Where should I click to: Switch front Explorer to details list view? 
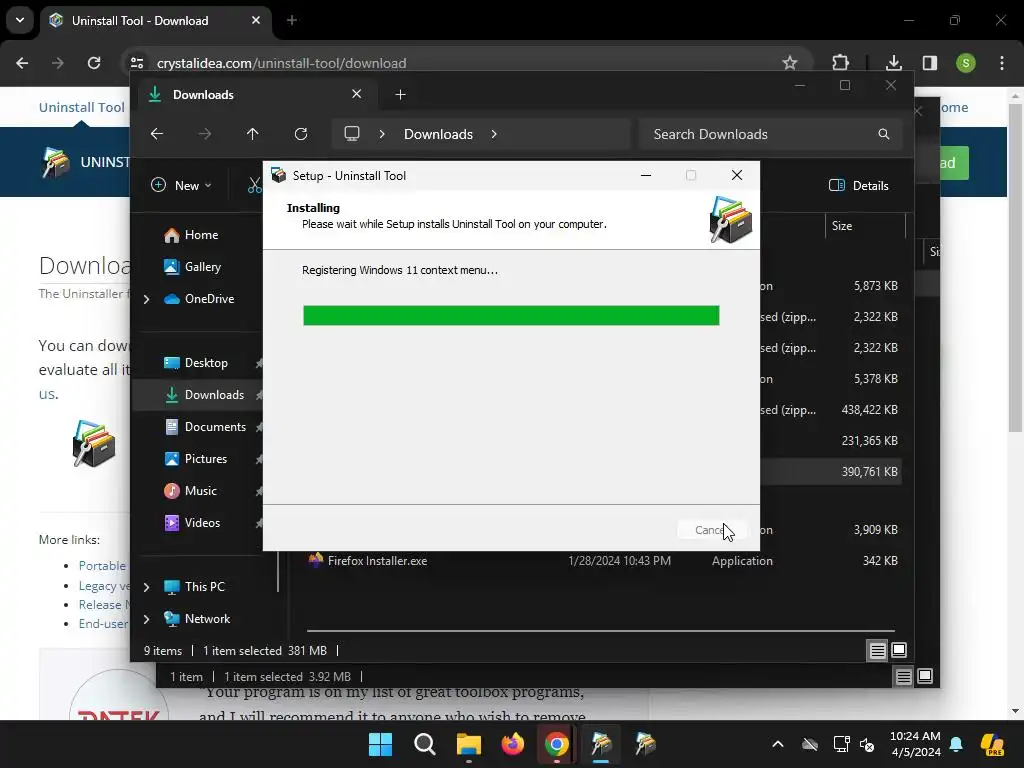[x=878, y=650]
